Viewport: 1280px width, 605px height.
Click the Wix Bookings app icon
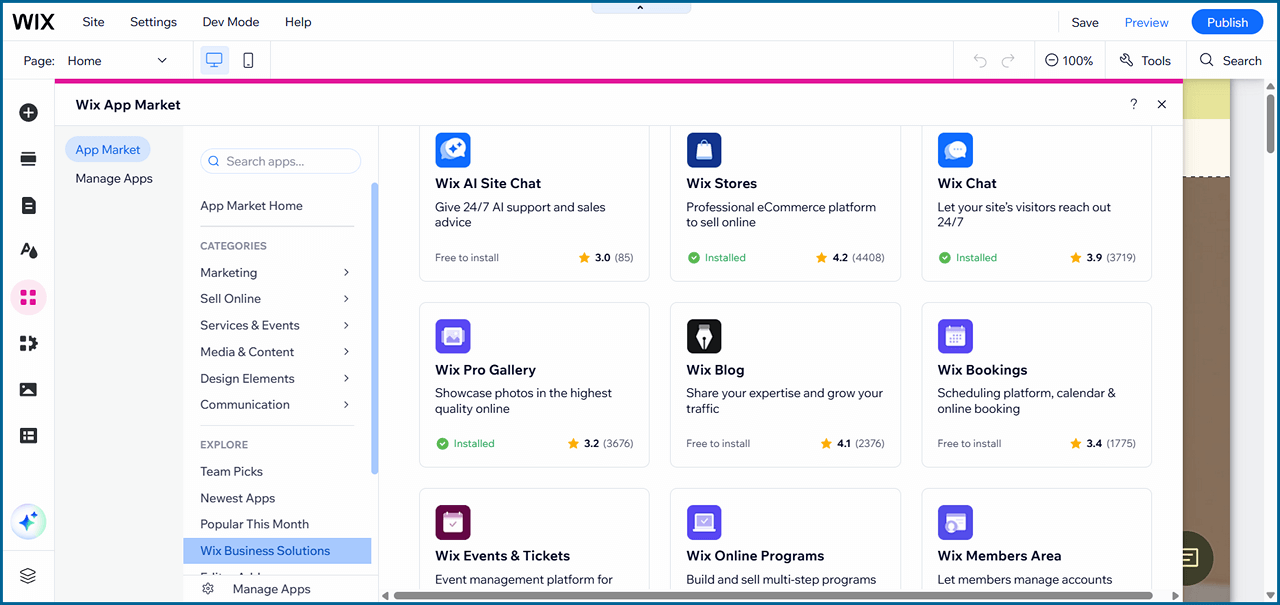pos(955,336)
